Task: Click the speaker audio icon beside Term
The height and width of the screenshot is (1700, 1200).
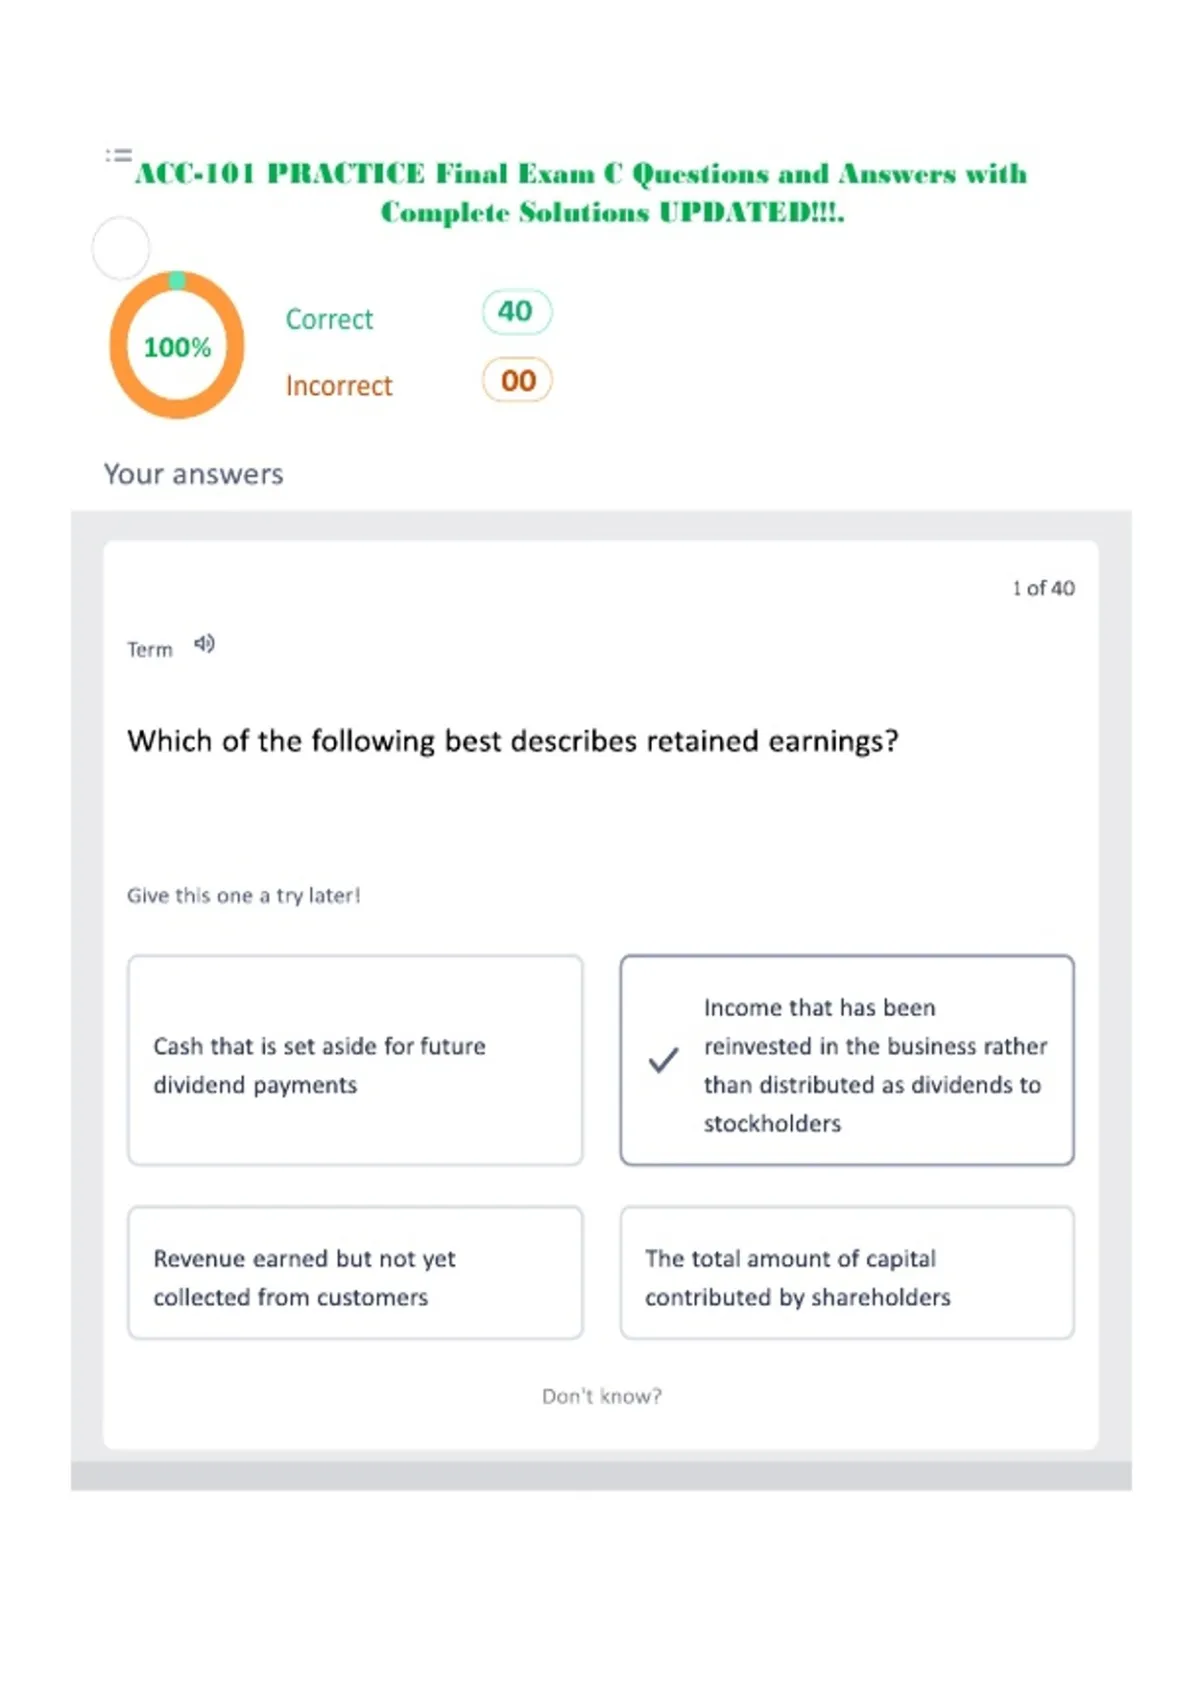Action: 204,644
